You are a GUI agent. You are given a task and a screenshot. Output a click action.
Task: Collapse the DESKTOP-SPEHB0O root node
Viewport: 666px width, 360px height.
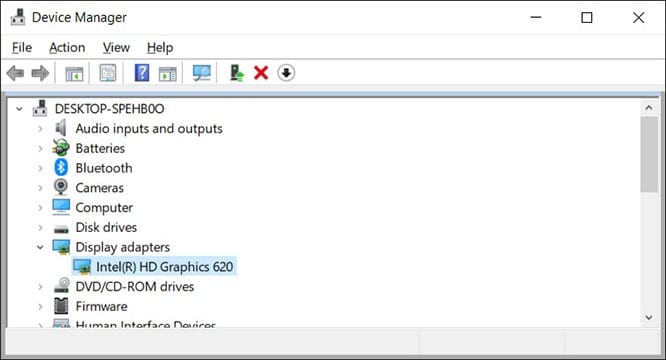pyautogui.click(x=19, y=109)
